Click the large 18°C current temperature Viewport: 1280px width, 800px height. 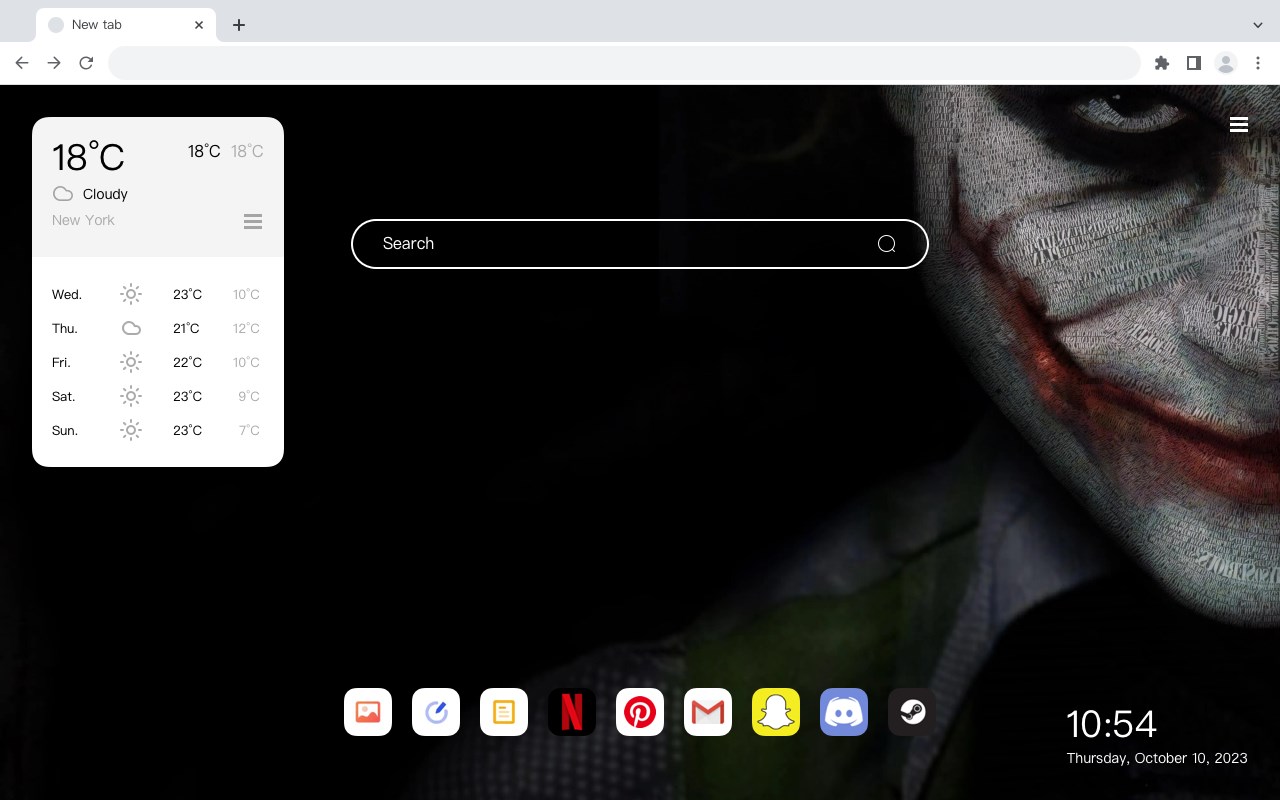click(88, 157)
